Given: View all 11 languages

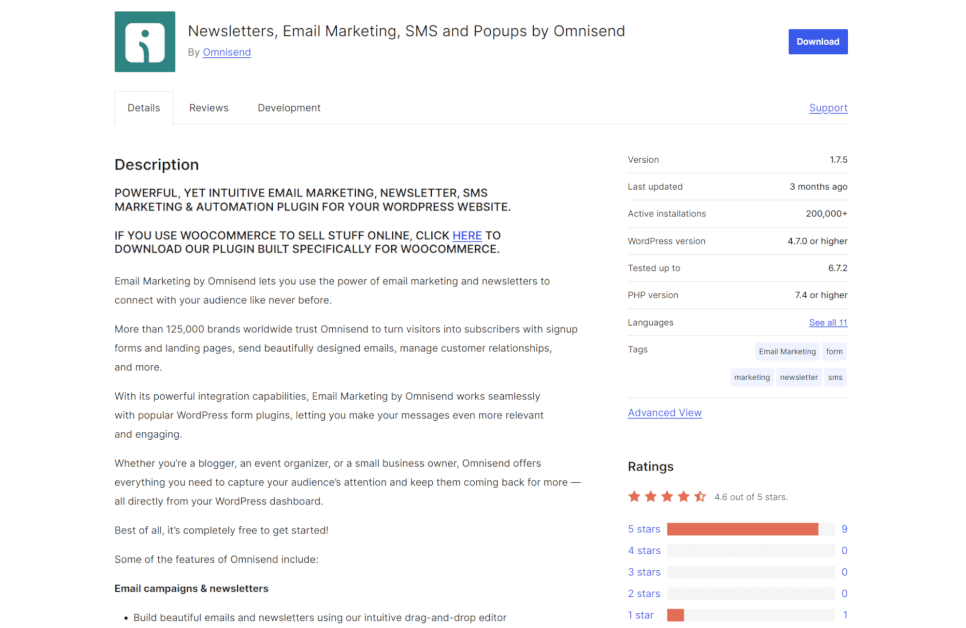Looking at the screenshot, I should [x=828, y=323].
